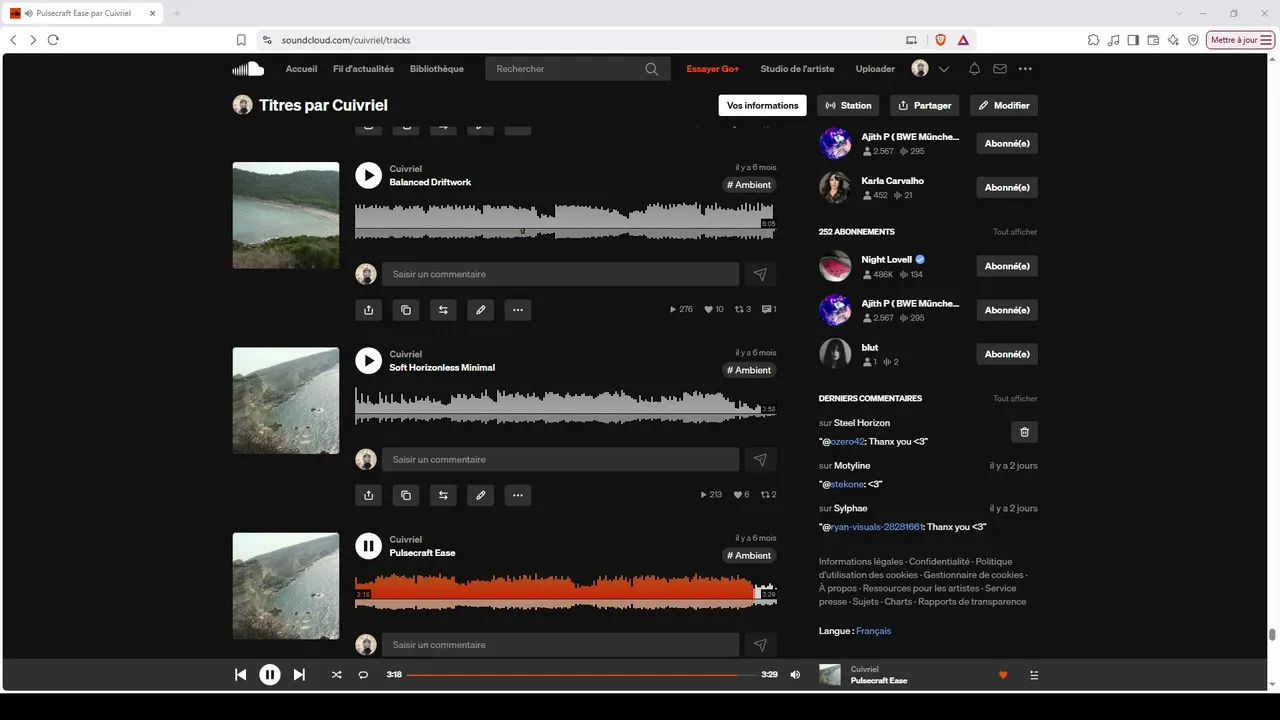Open more options for Soft Horizonless Minimal
The height and width of the screenshot is (720, 1280).
pos(518,495)
